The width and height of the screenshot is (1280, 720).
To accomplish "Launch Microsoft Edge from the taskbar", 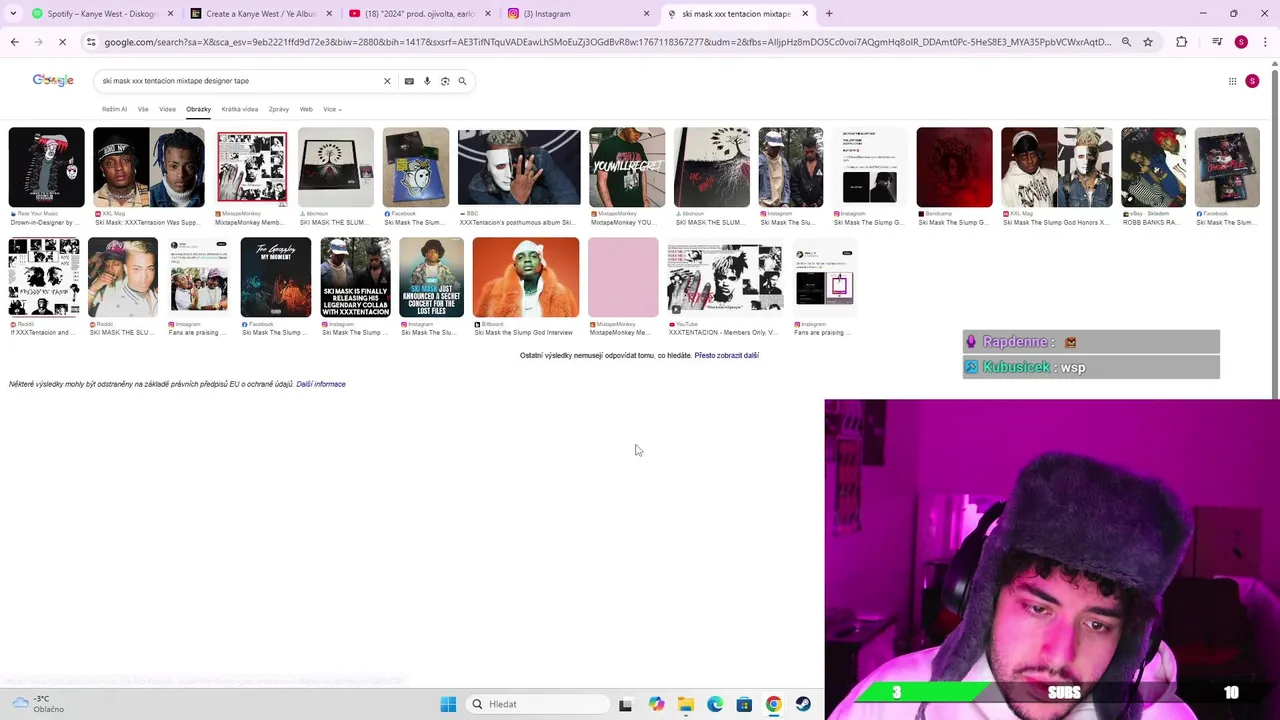I will pos(715,704).
